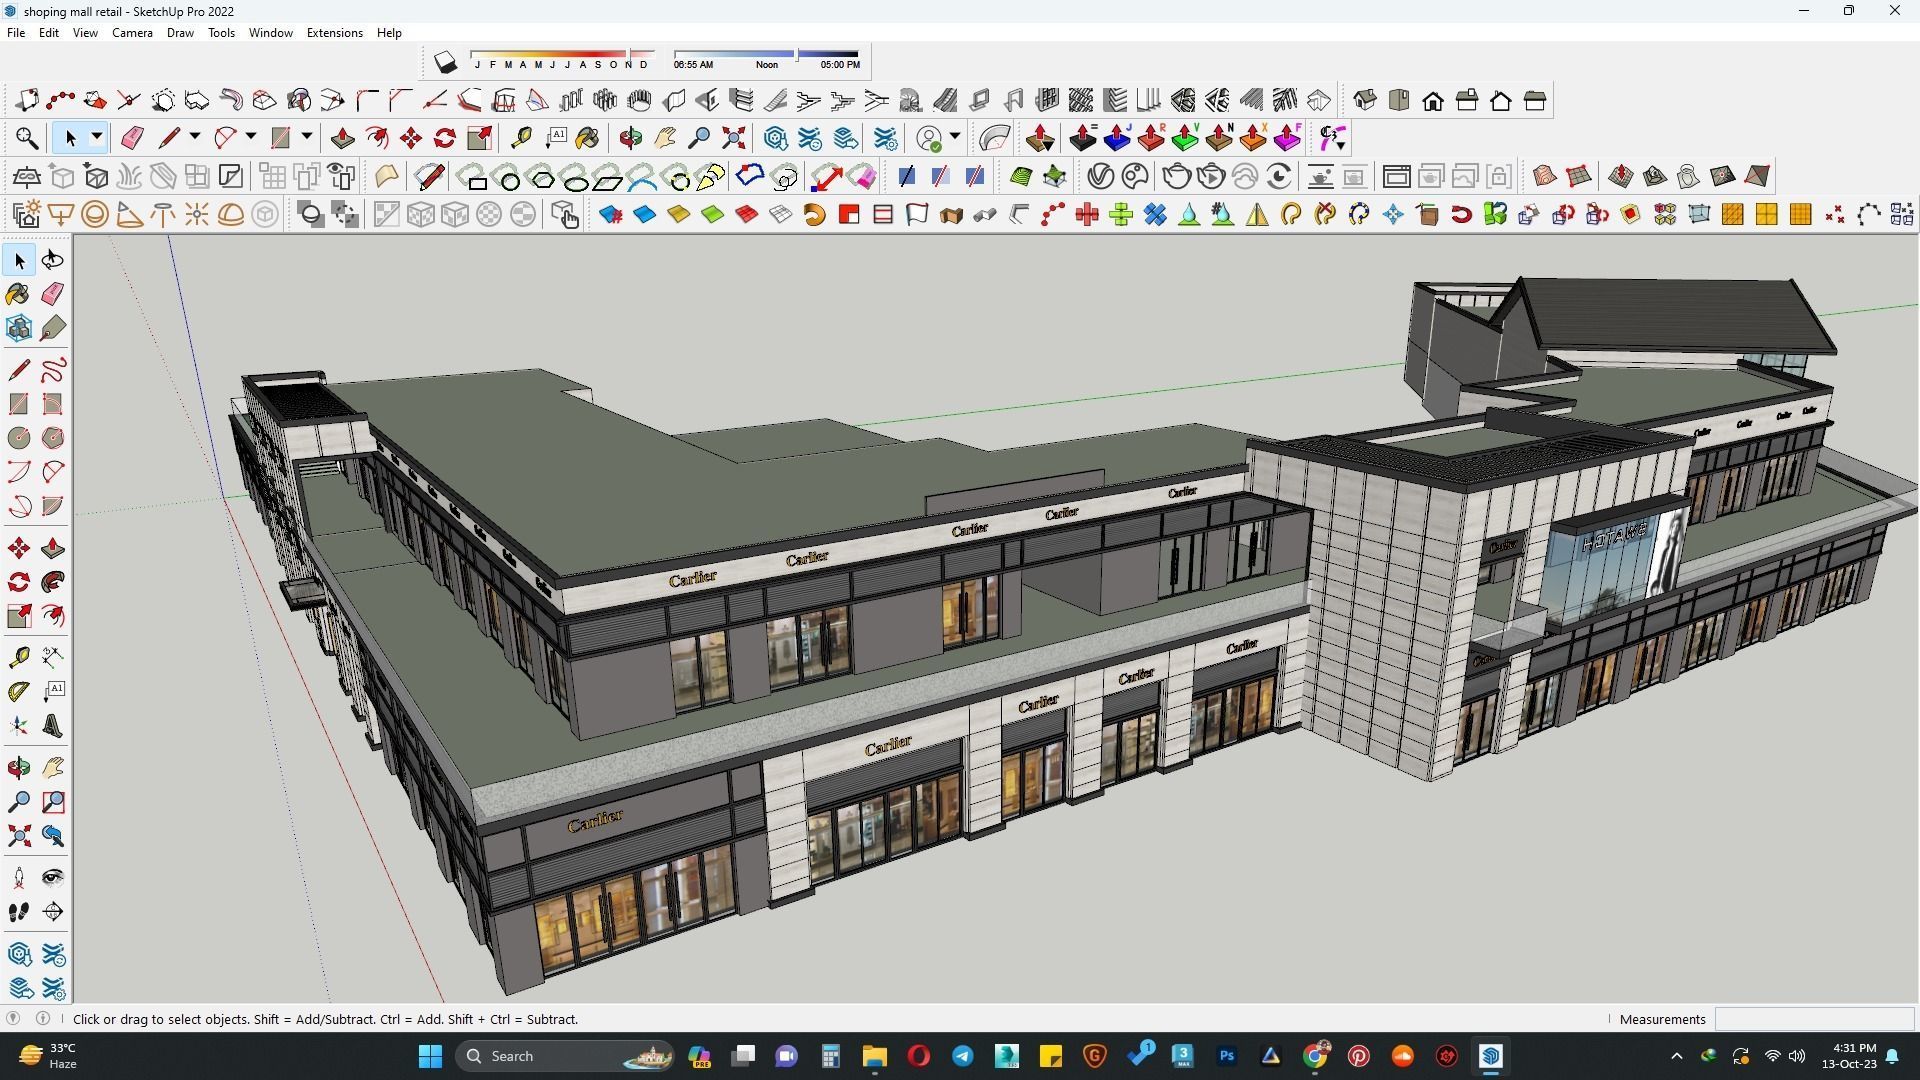Click the status bar question mark icon
The height and width of the screenshot is (1080, 1920).
(12, 1019)
